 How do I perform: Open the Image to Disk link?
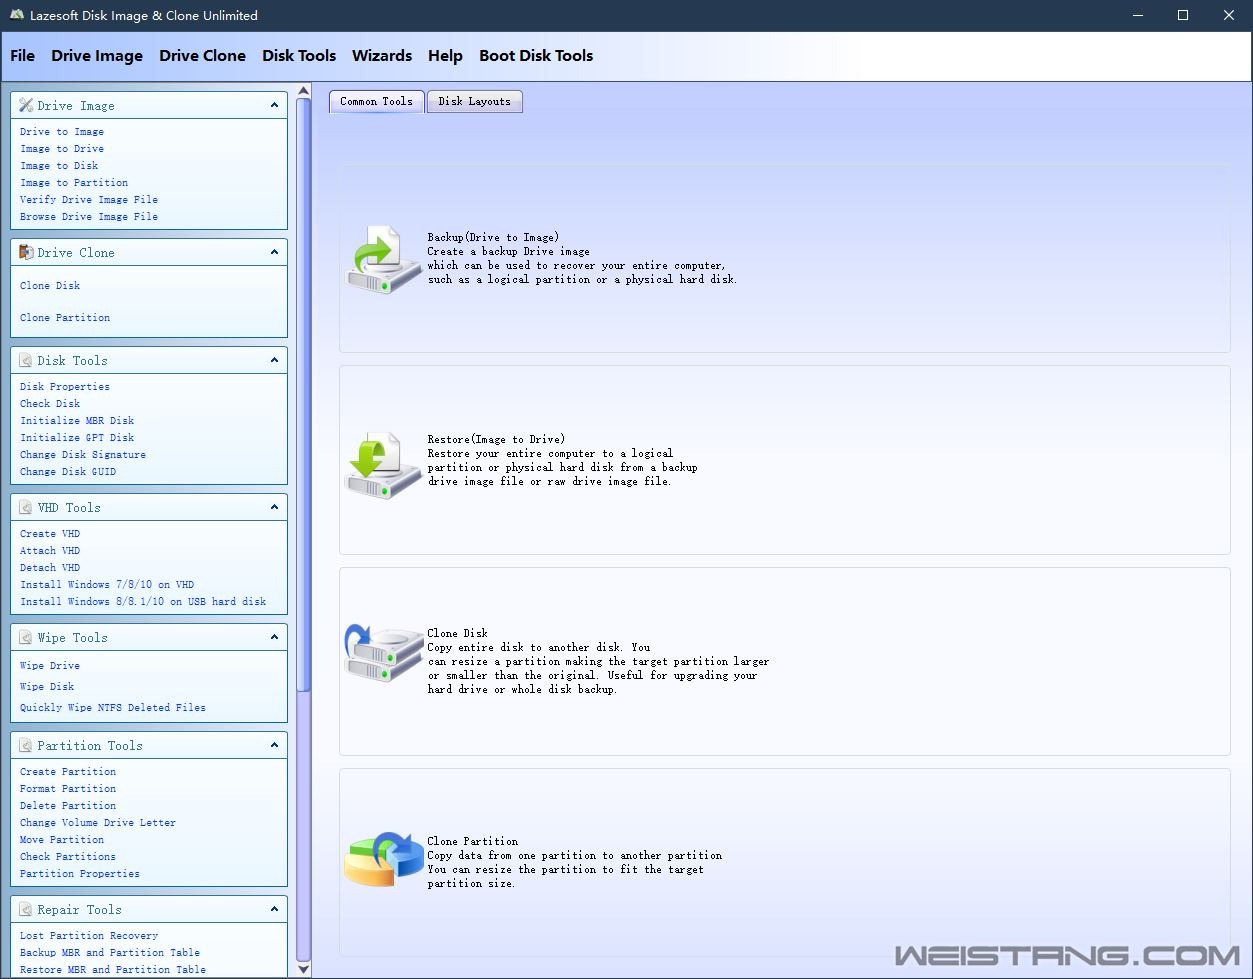click(x=59, y=166)
